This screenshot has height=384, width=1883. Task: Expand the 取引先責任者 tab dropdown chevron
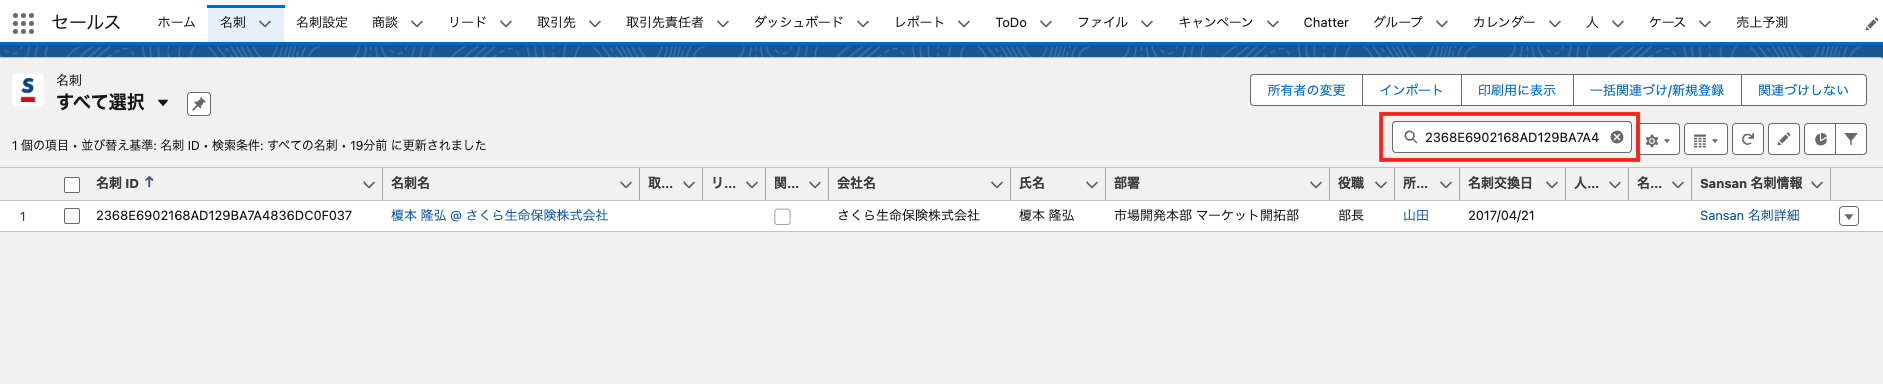coord(723,23)
